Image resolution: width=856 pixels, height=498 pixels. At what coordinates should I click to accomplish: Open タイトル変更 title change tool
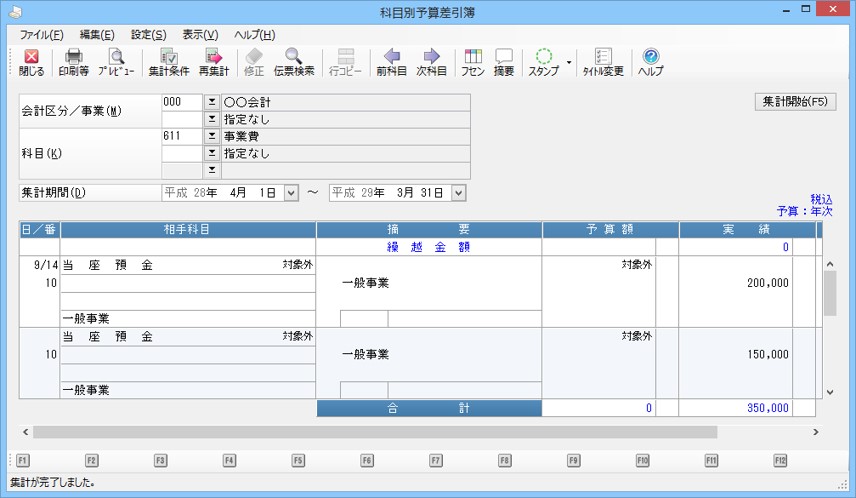click(603, 62)
